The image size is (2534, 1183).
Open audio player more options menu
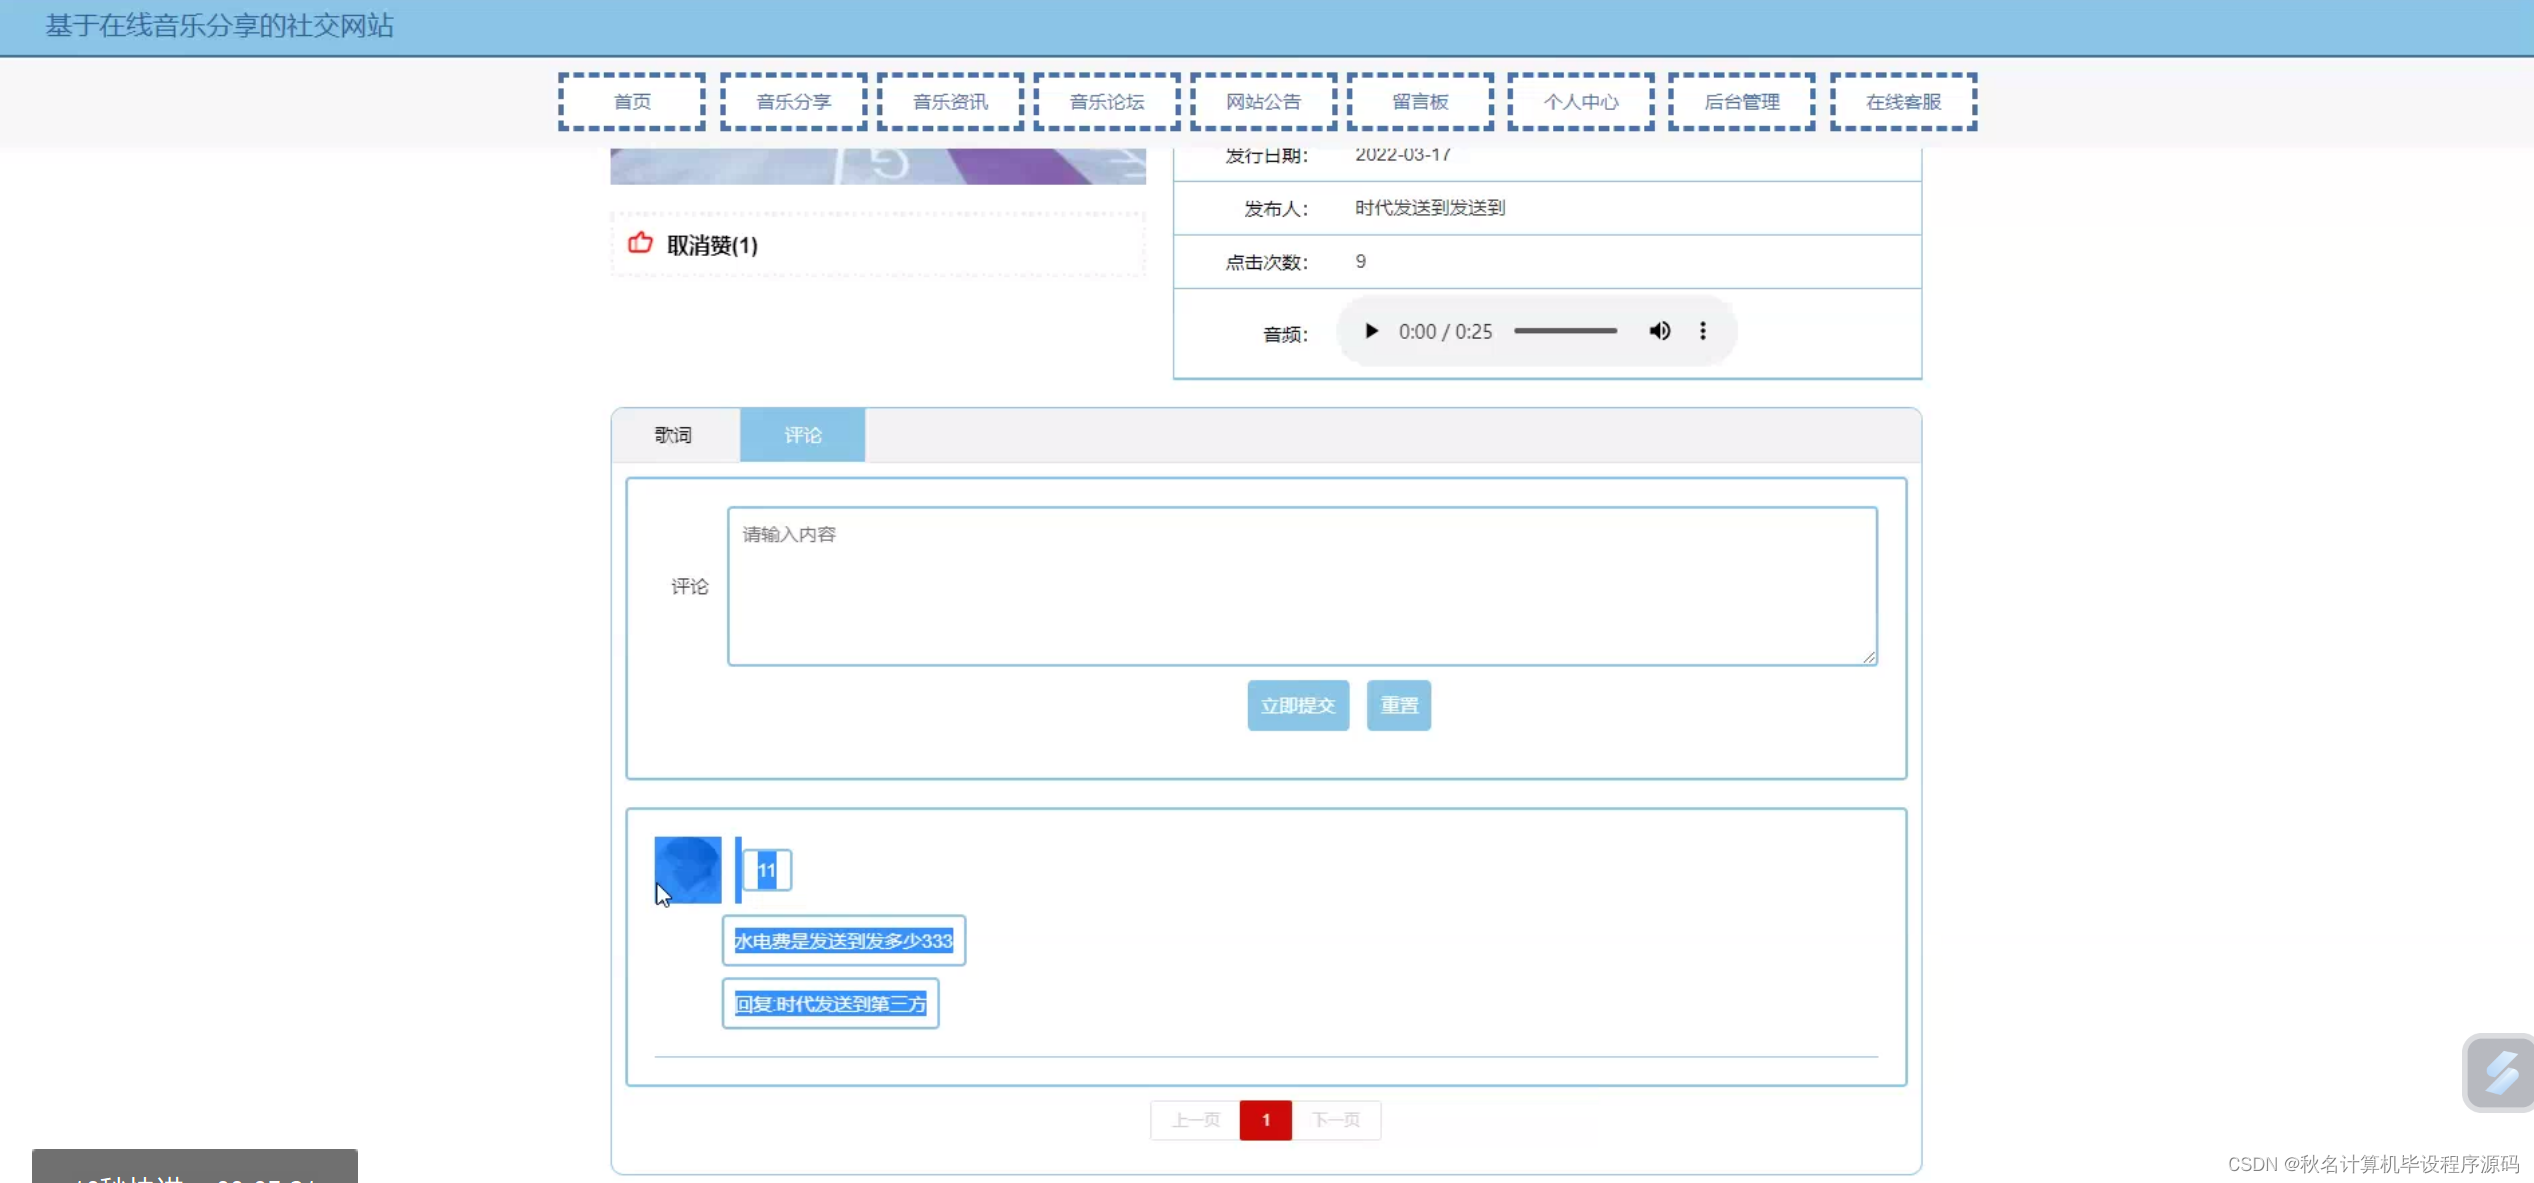pyautogui.click(x=1703, y=331)
